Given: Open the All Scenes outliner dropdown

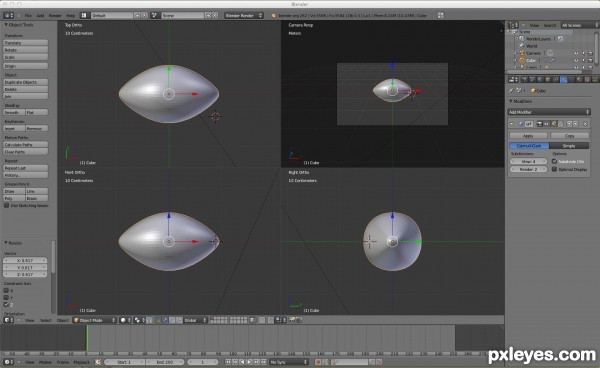Looking at the screenshot, I should coord(579,25).
